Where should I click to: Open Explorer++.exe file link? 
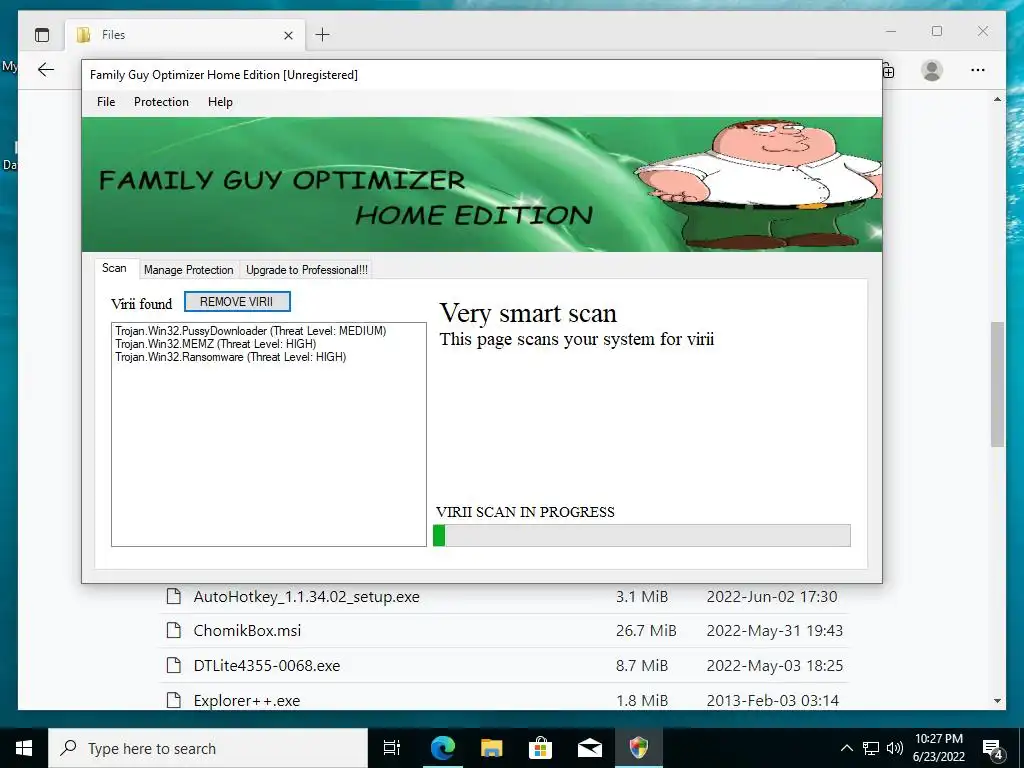point(247,701)
